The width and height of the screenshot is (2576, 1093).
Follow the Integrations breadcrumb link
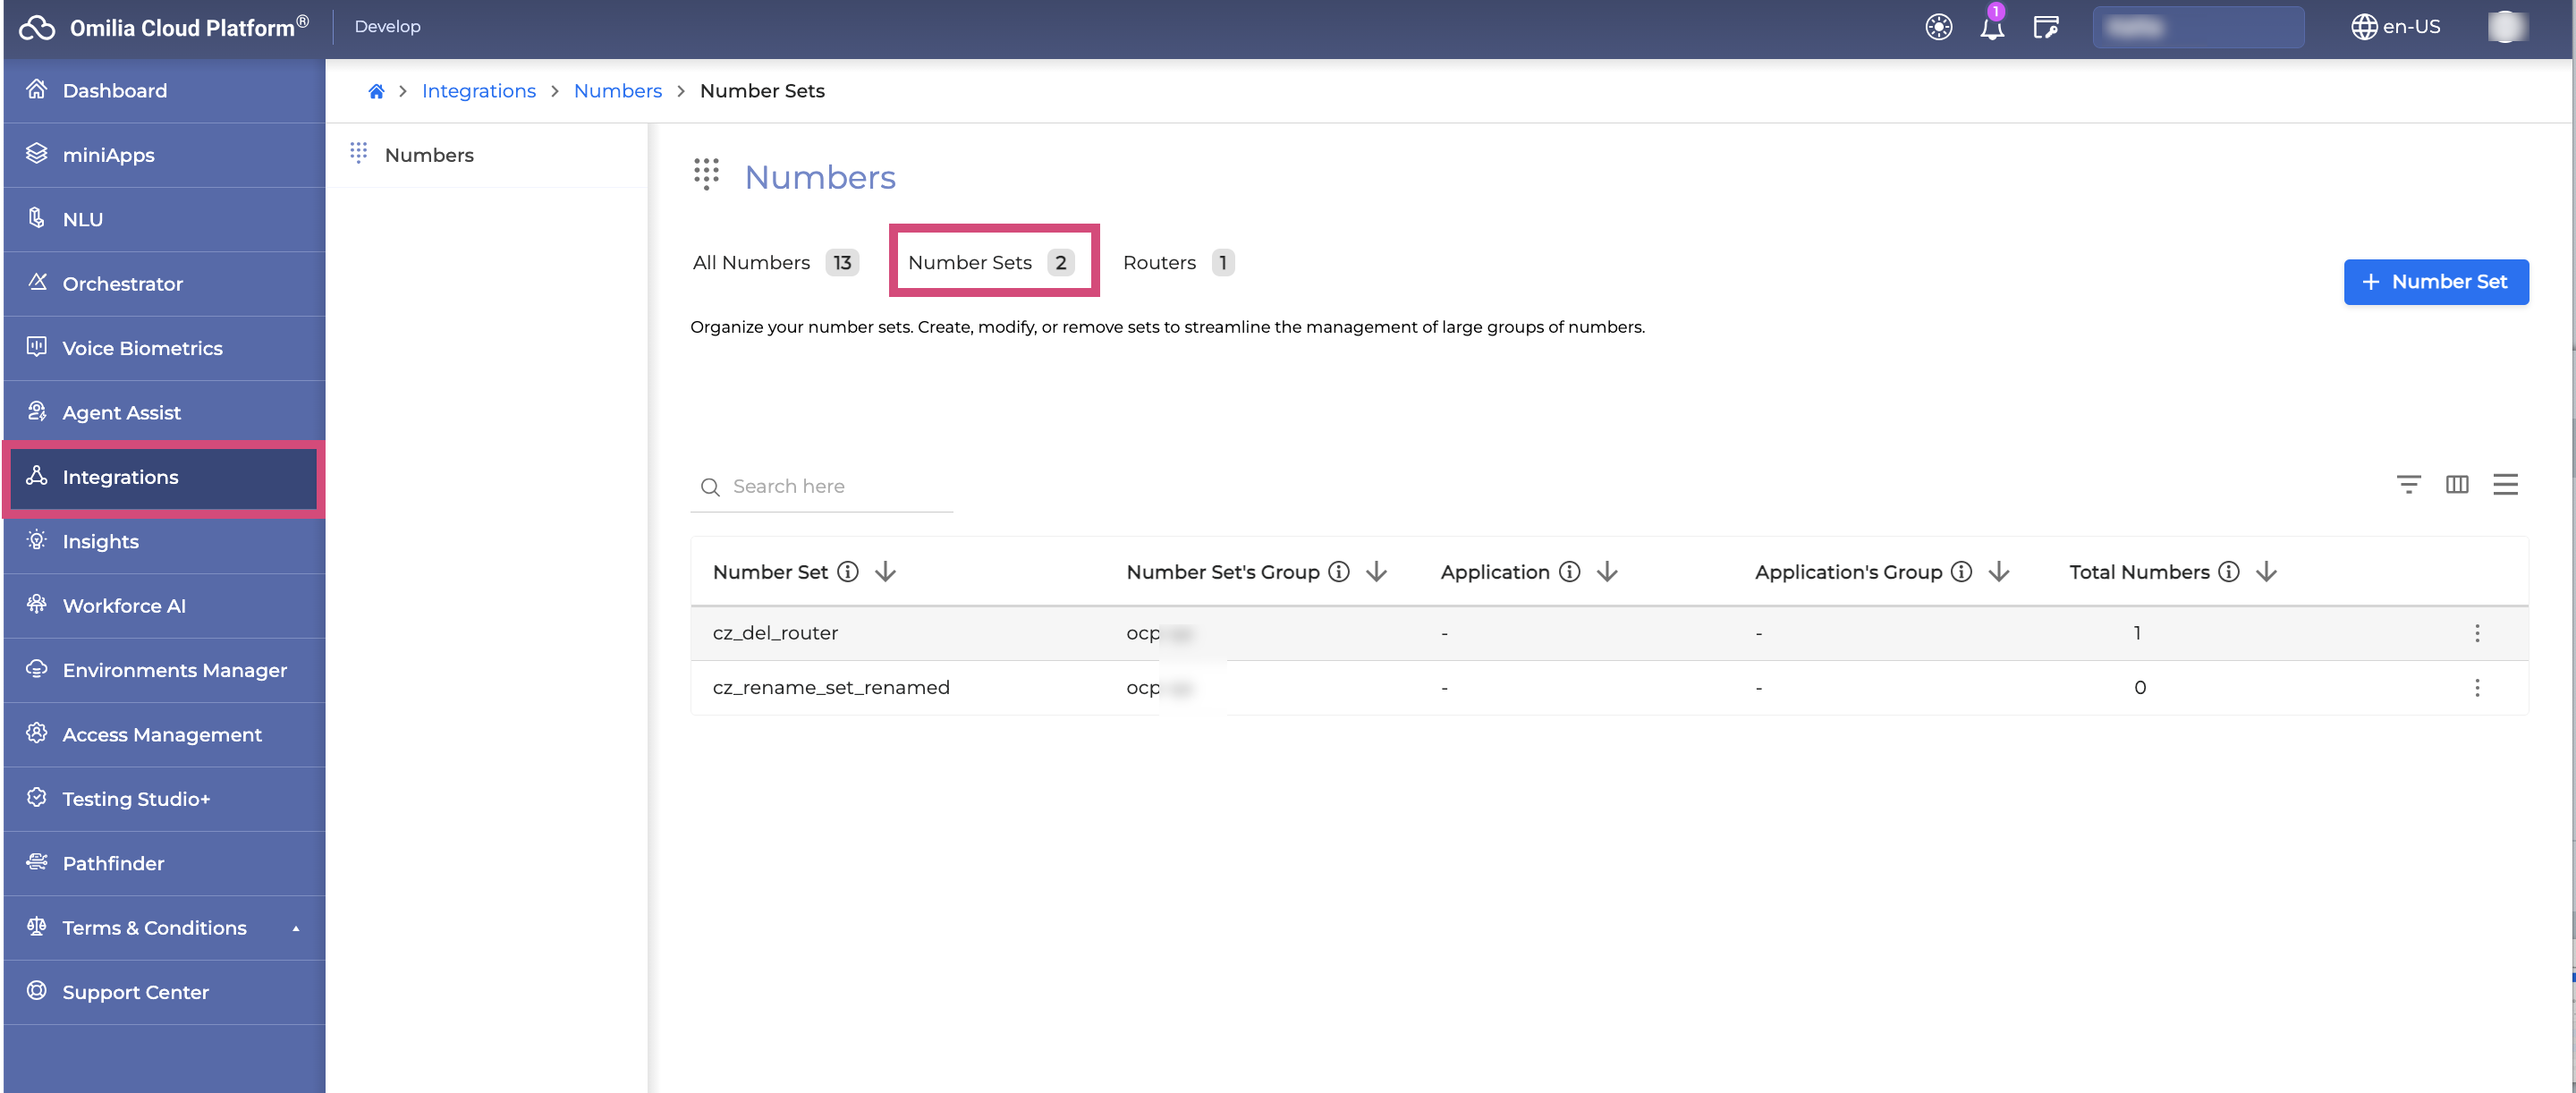tap(478, 91)
